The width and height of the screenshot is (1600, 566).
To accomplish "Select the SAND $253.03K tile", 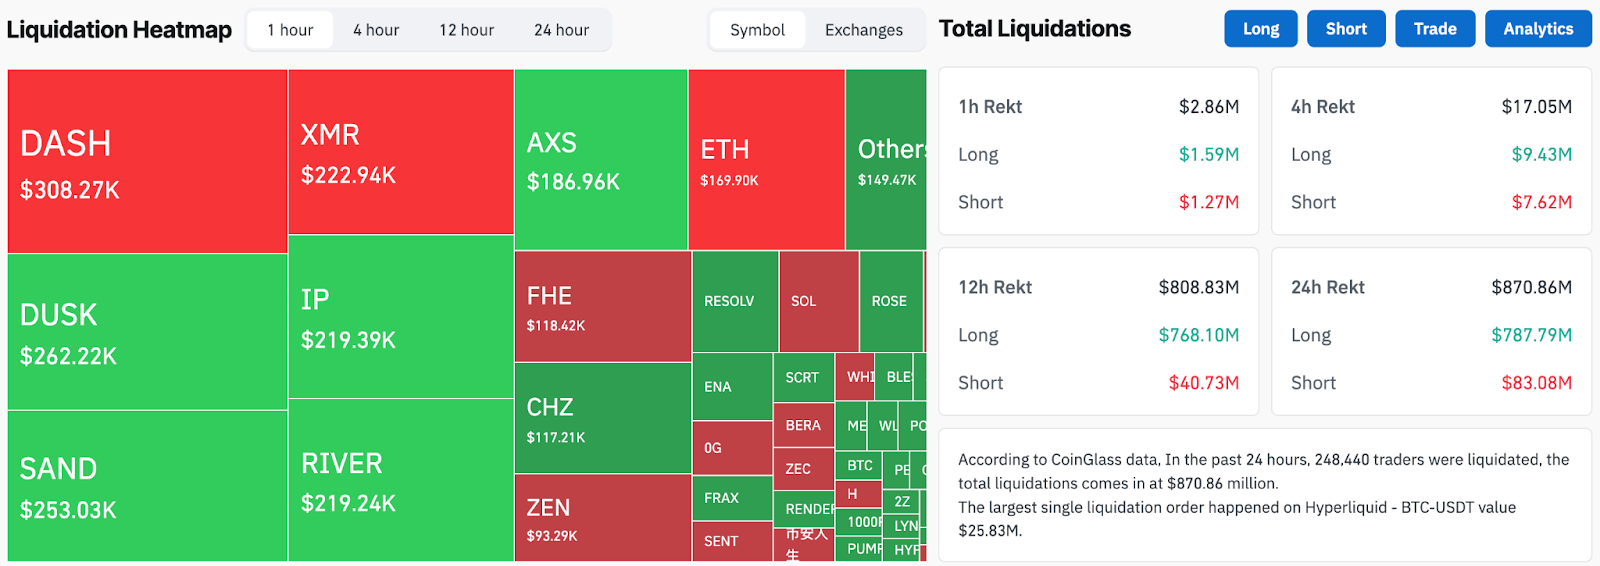I will (x=147, y=486).
